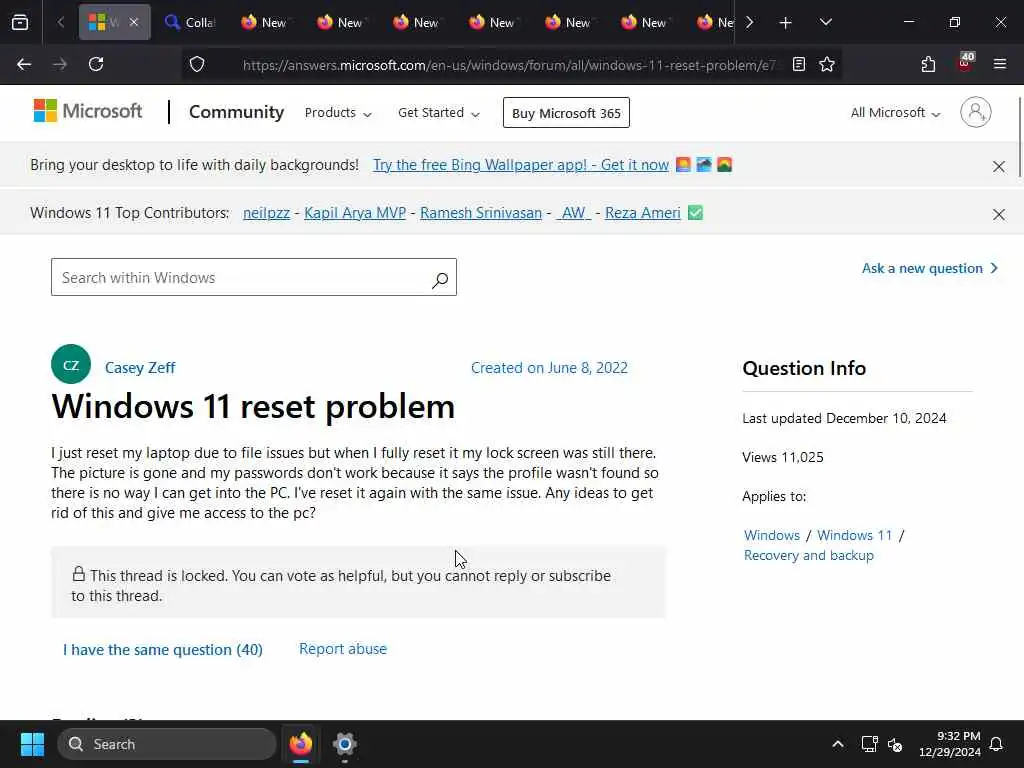Open Bing Wallpaper app link

[x=520, y=165]
